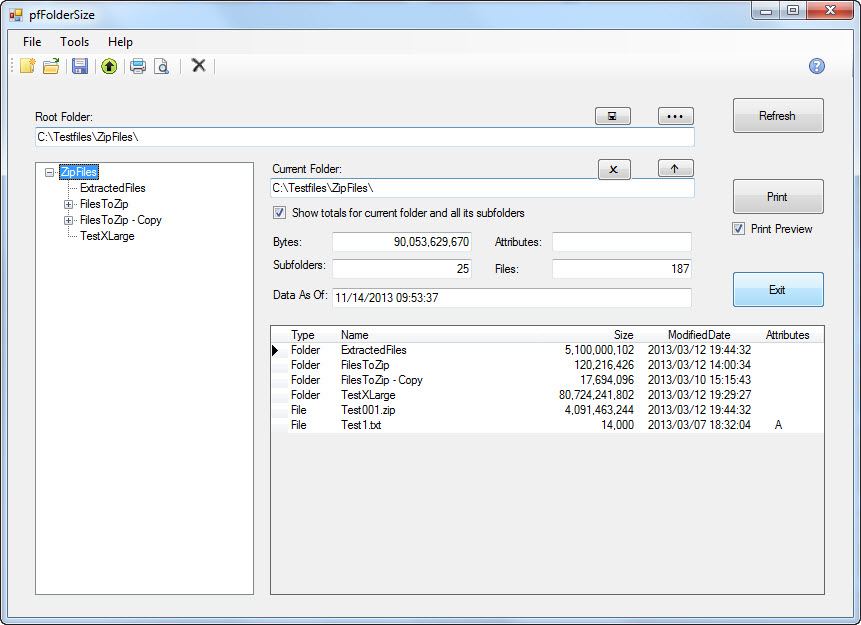Expand the FilesToZip - Copy tree node

click(68, 220)
